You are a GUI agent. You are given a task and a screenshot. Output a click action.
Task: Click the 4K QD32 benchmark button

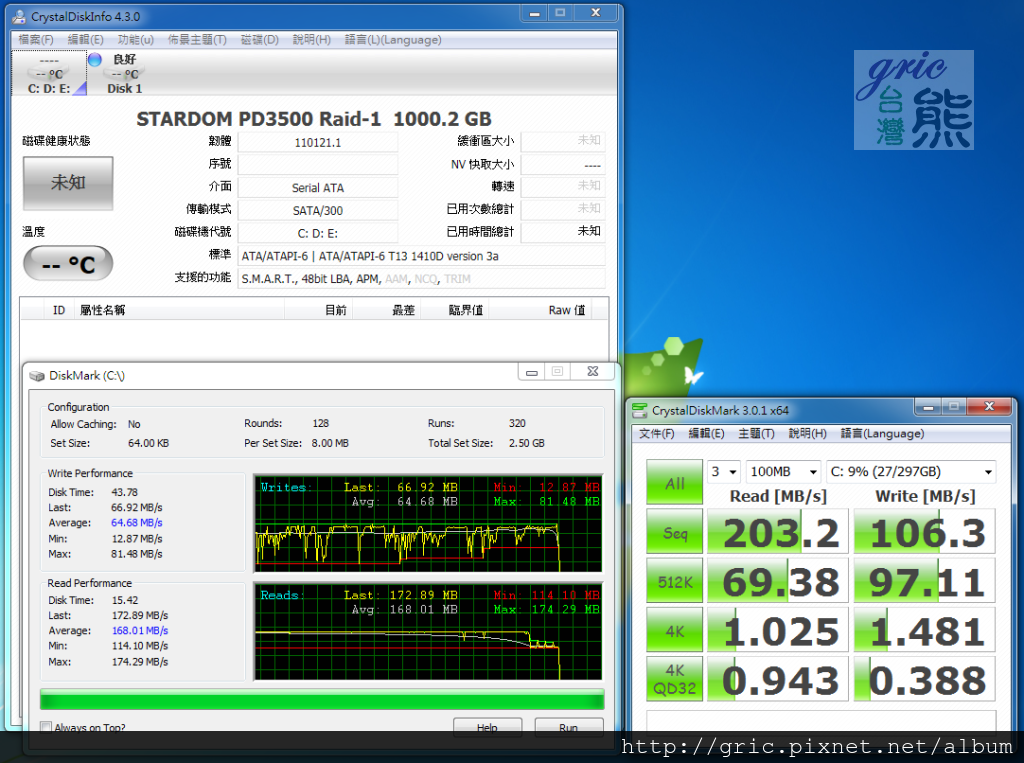coord(675,679)
